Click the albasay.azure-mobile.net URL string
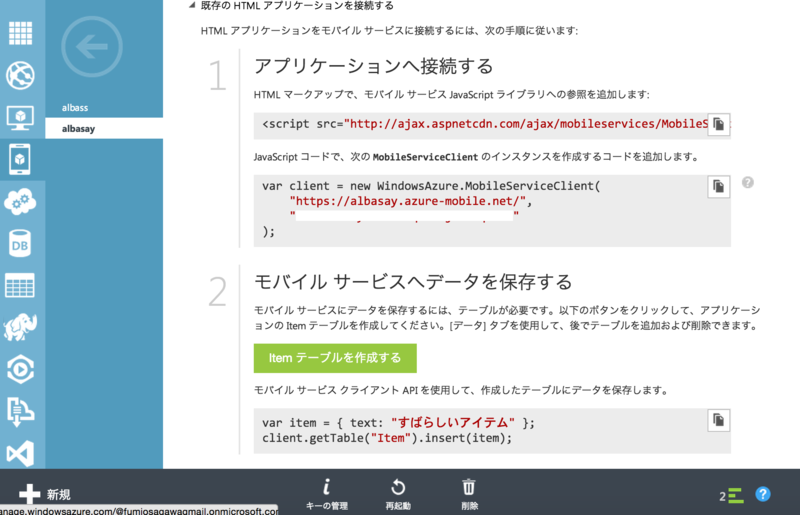 (408, 201)
